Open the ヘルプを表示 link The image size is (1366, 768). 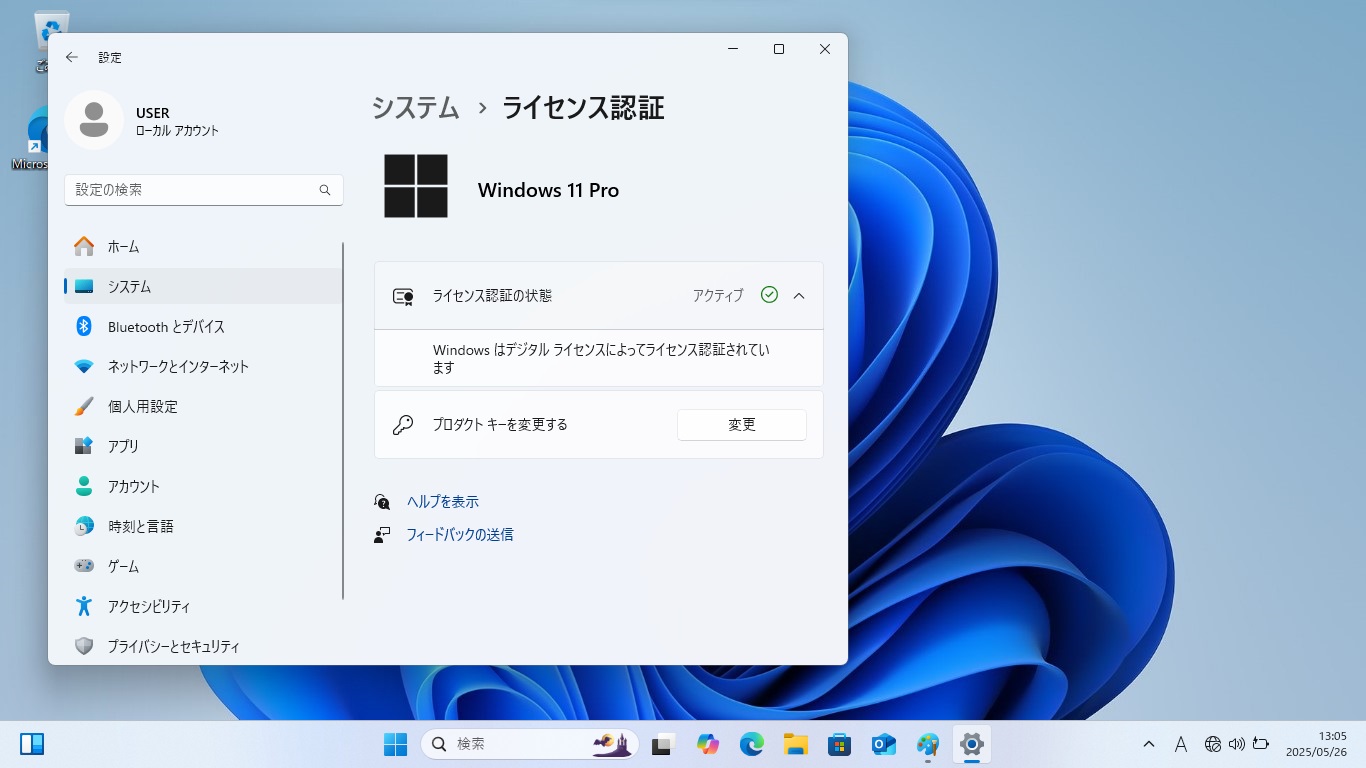click(x=443, y=502)
